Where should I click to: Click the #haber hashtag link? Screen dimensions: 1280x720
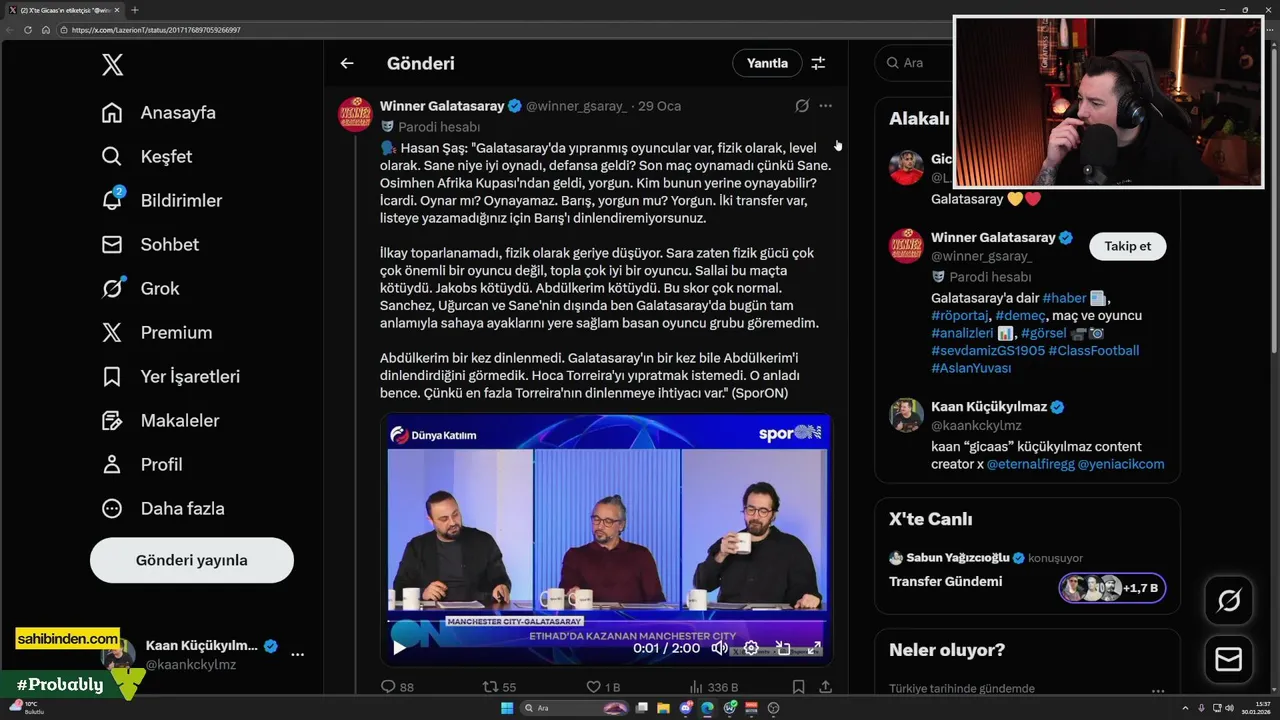pyautogui.click(x=1064, y=298)
